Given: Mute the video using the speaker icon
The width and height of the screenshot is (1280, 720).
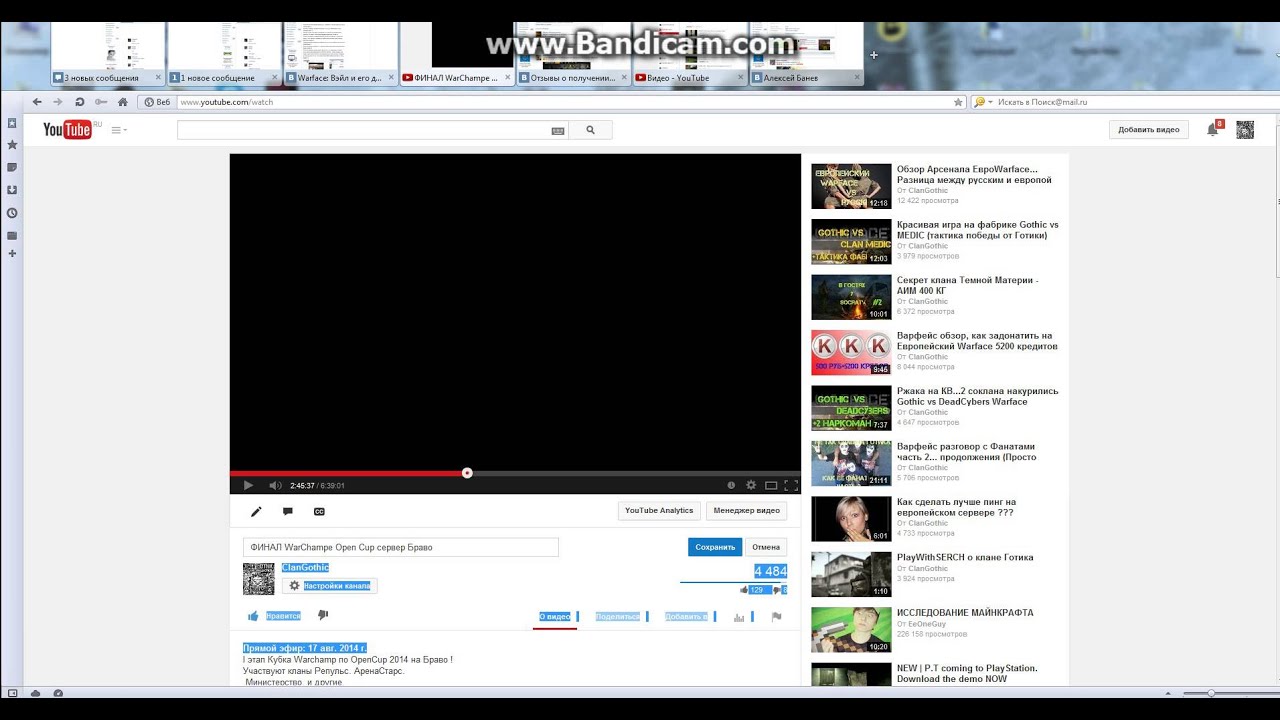Looking at the screenshot, I should [x=275, y=486].
